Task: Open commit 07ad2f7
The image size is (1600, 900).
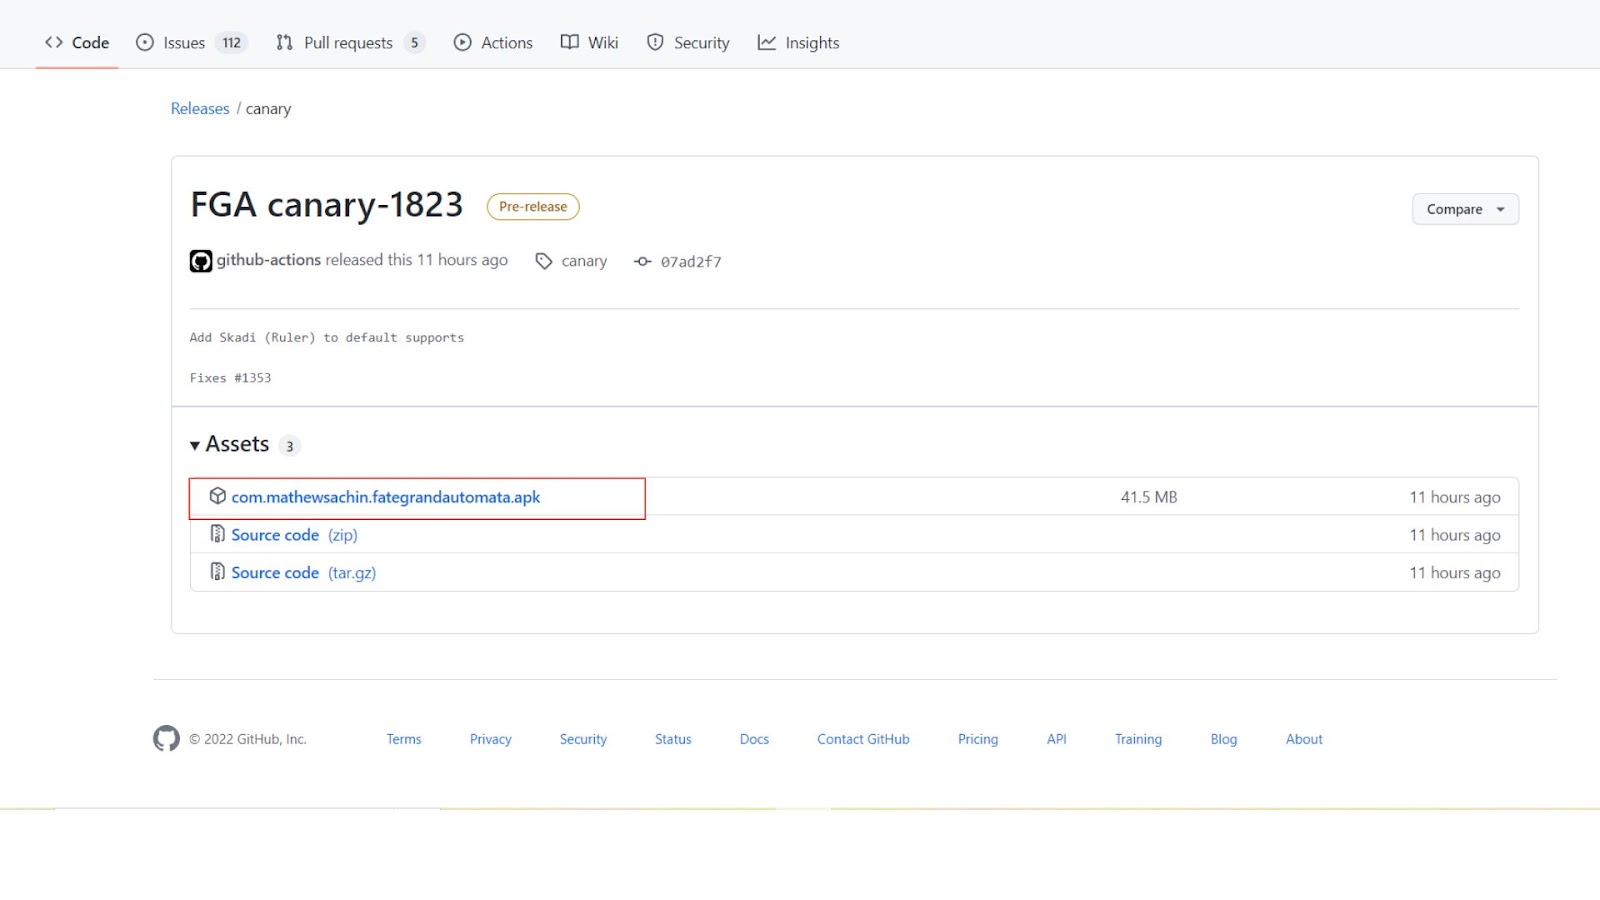Action: [x=691, y=262]
